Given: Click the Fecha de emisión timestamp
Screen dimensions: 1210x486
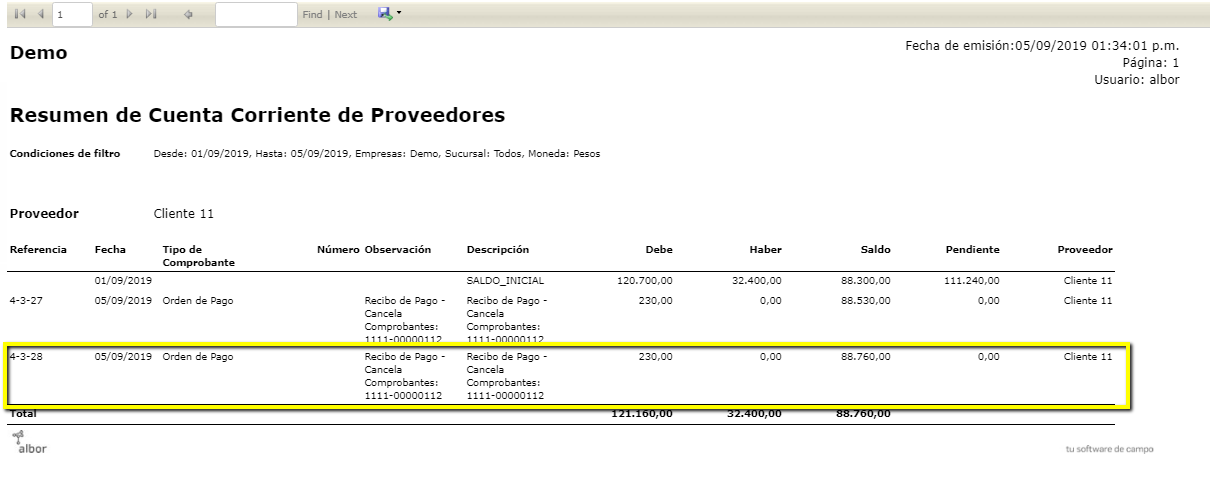Looking at the screenshot, I should pos(1042,45).
